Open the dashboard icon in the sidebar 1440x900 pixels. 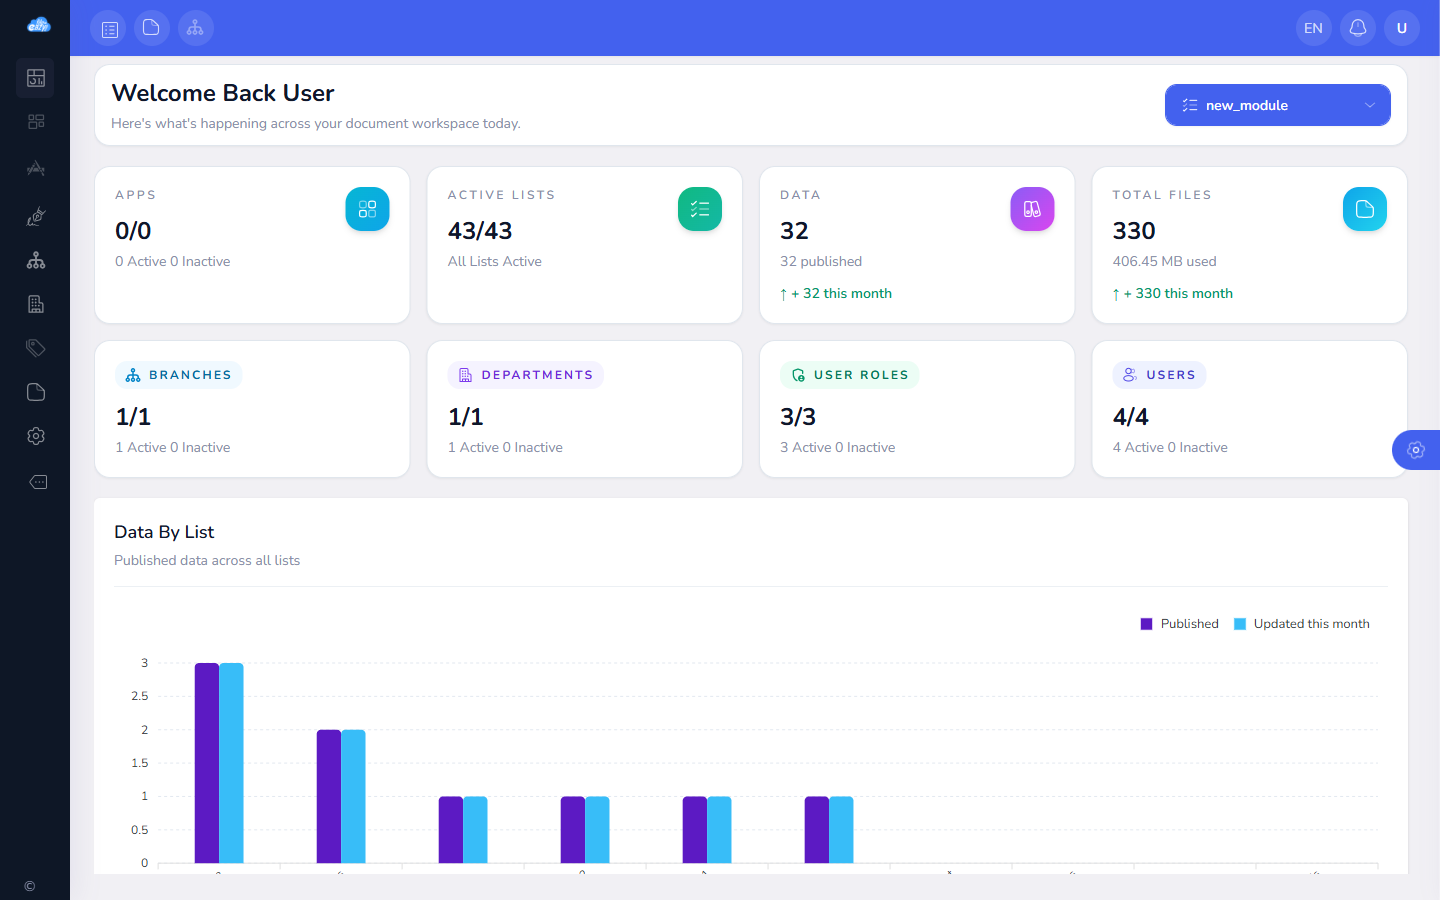coord(36,78)
